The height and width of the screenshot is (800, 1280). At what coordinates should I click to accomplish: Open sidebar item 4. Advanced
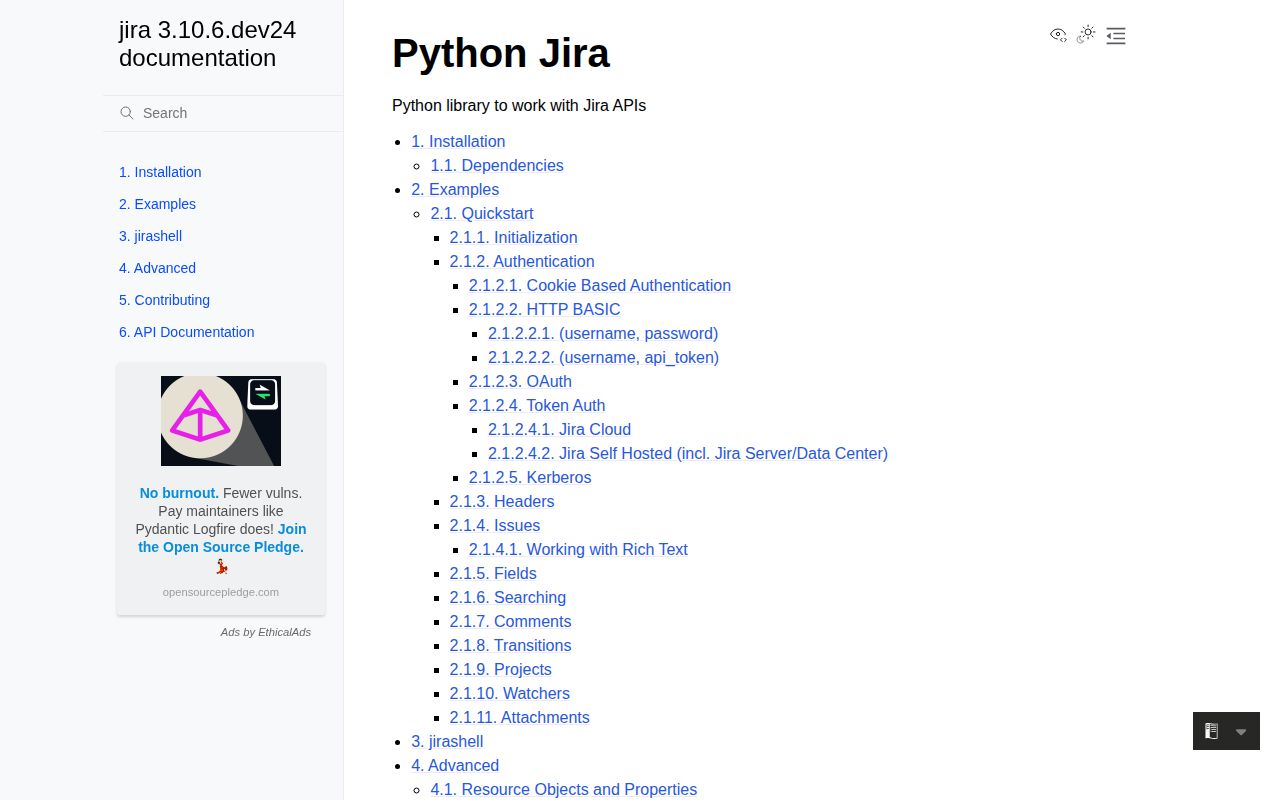coord(157,268)
